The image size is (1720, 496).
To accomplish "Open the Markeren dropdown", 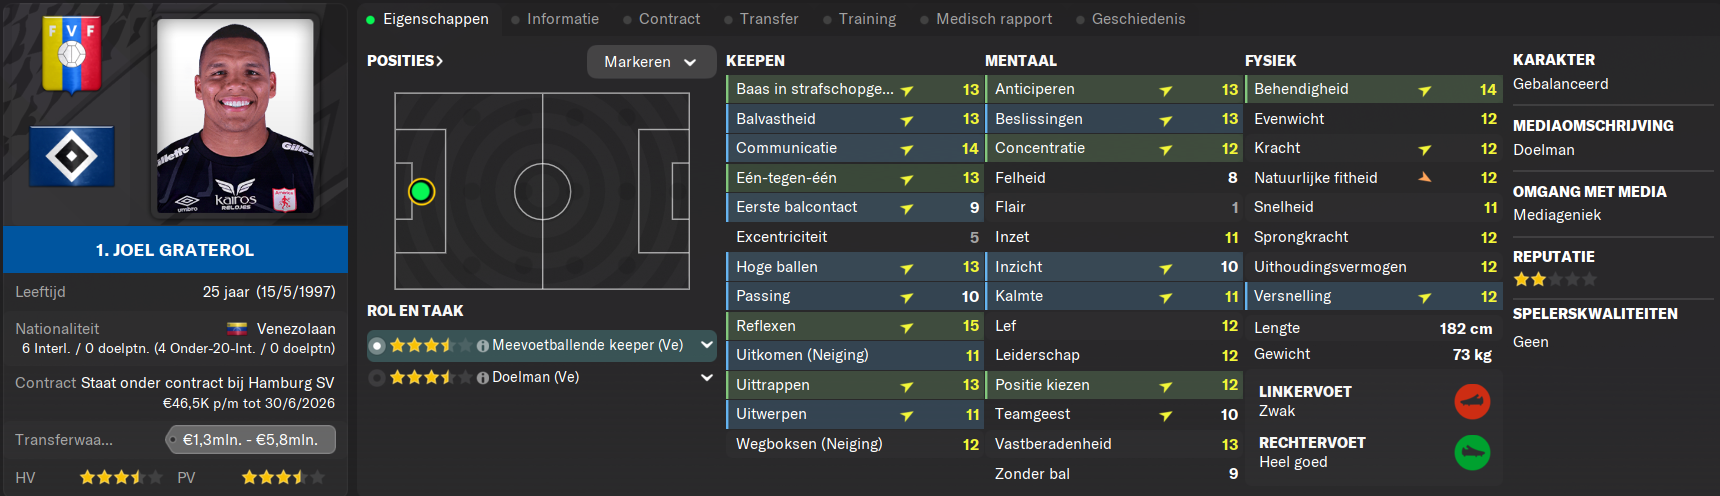I will 651,62.
